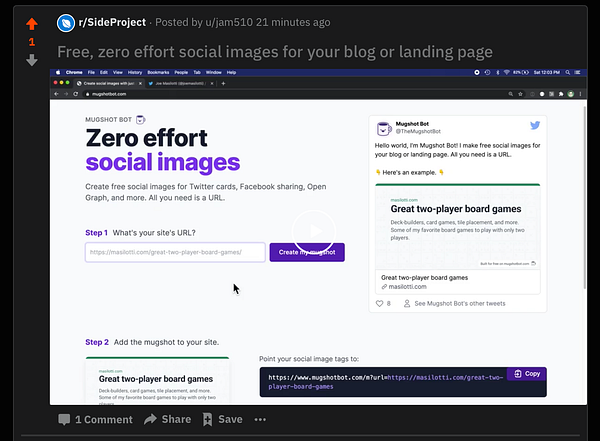The height and width of the screenshot is (441, 600).
Task: Open the r/SideProject subreddit link
Action: click(x=112, y=22)
